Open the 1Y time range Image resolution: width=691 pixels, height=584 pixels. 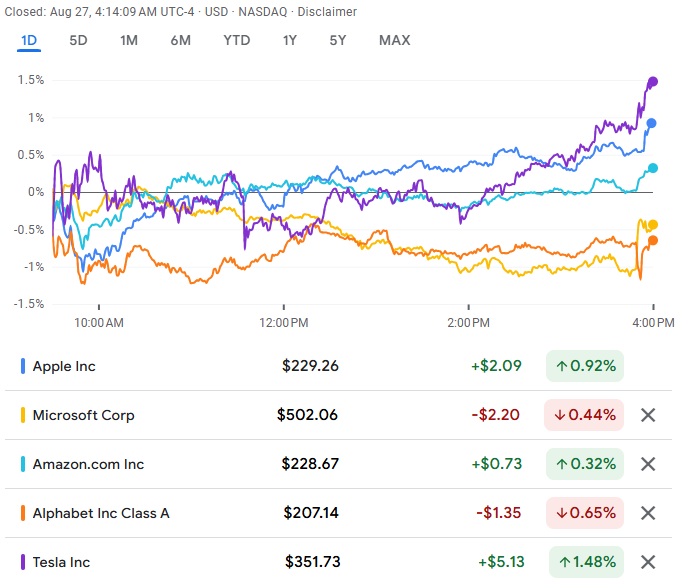290,41
